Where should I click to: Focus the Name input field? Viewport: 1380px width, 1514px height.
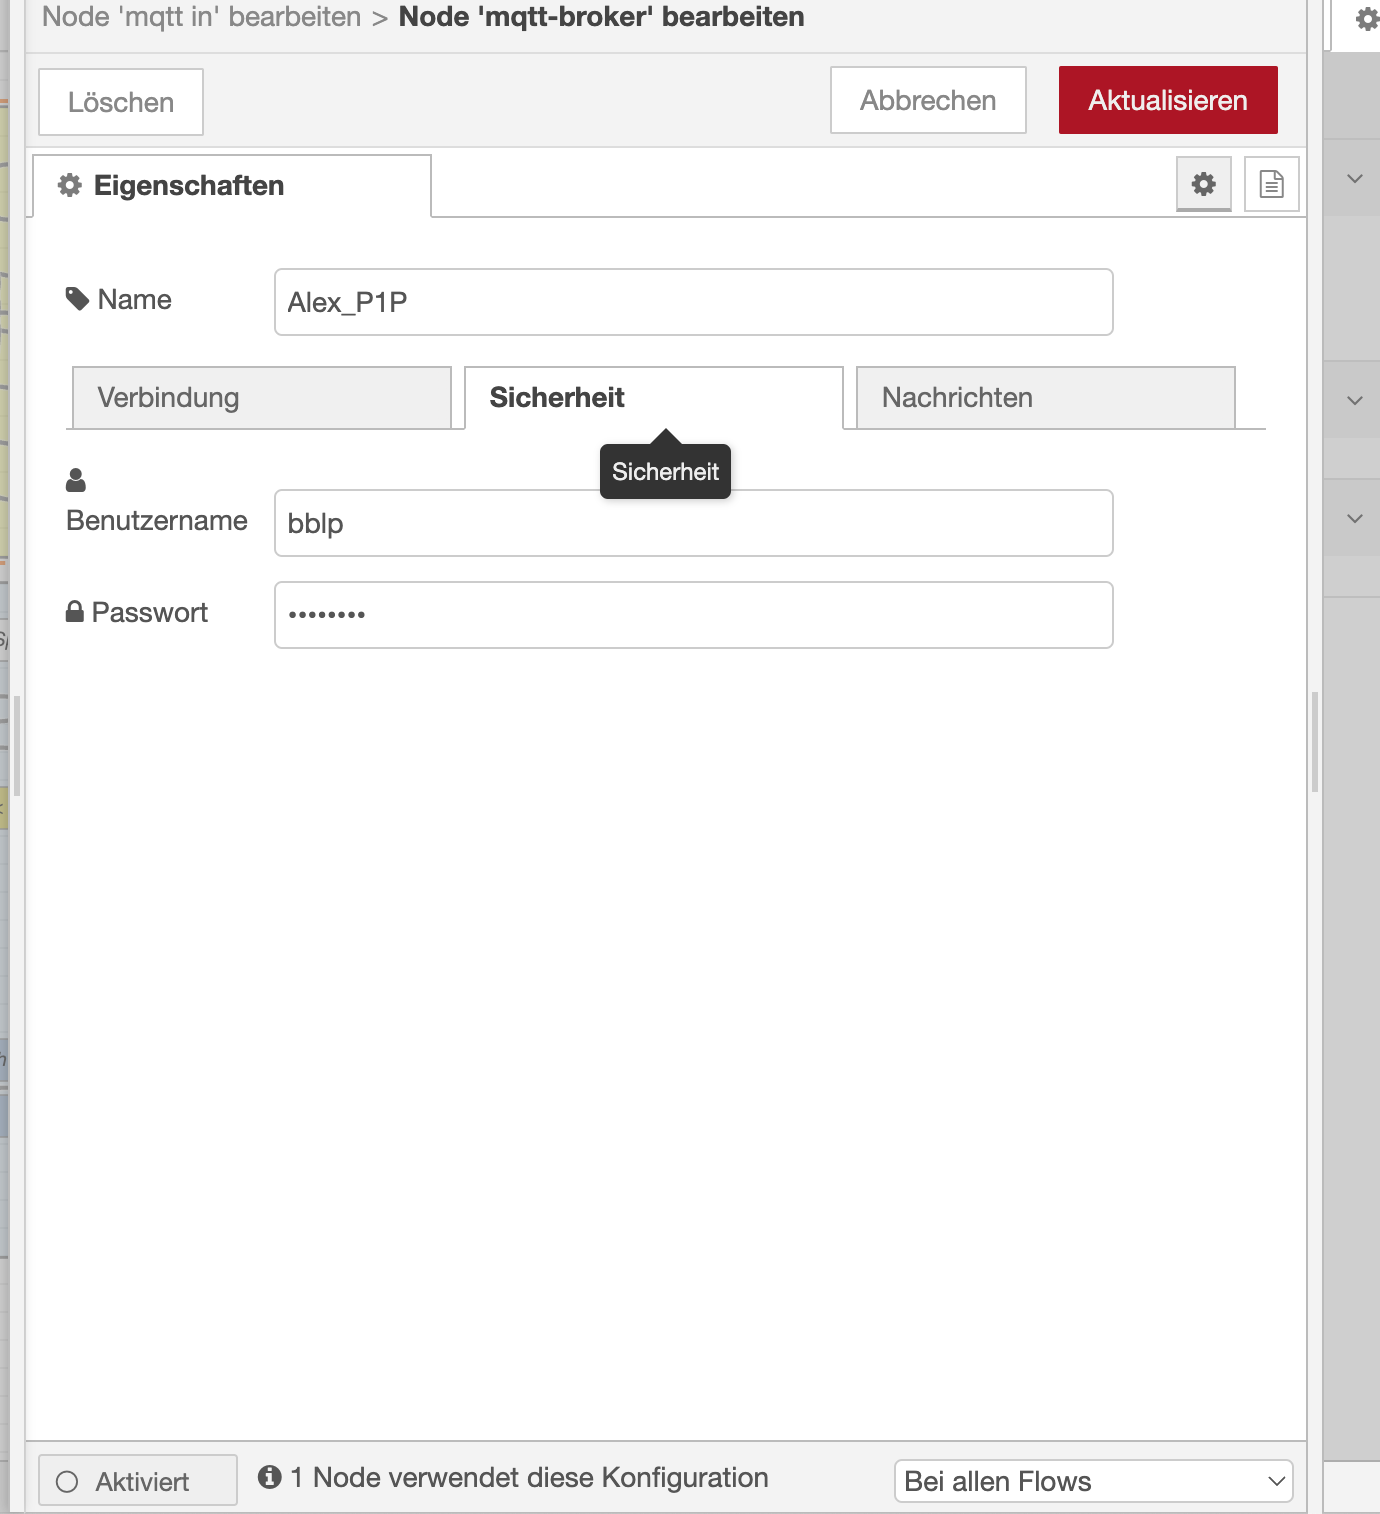coord(694,302)
